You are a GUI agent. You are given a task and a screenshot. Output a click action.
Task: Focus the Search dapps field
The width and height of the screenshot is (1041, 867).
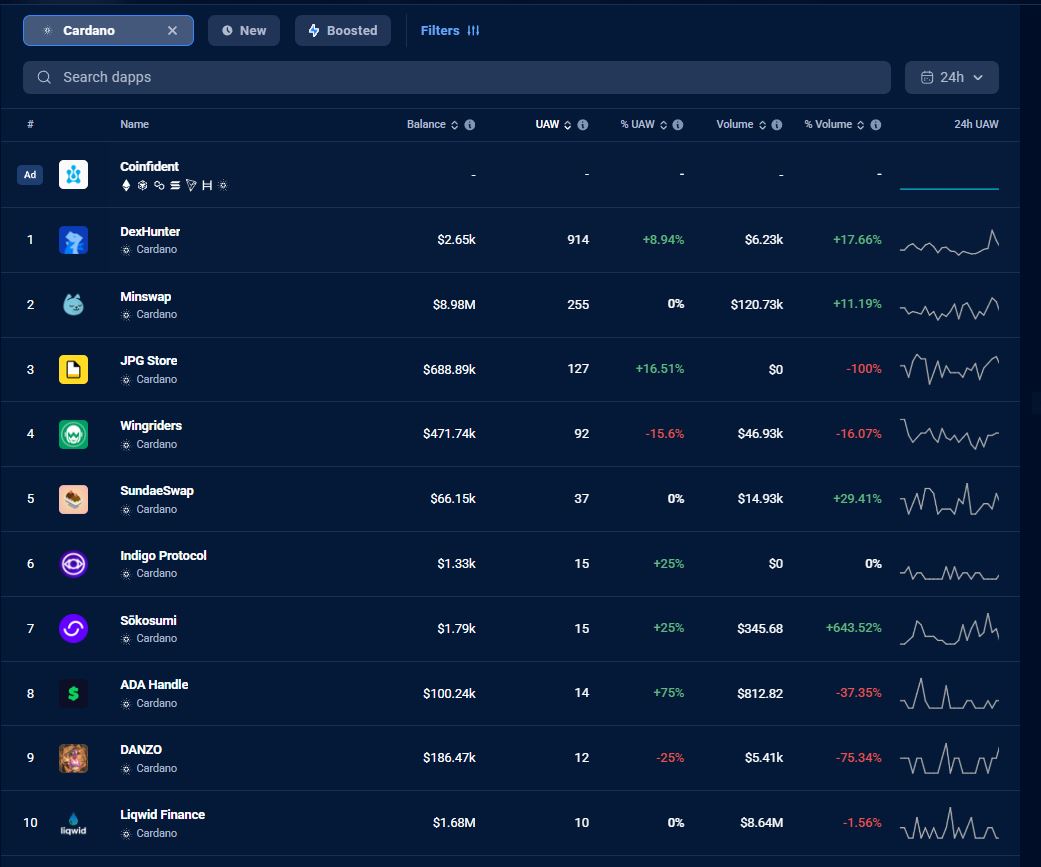click(x=457, y=78)
